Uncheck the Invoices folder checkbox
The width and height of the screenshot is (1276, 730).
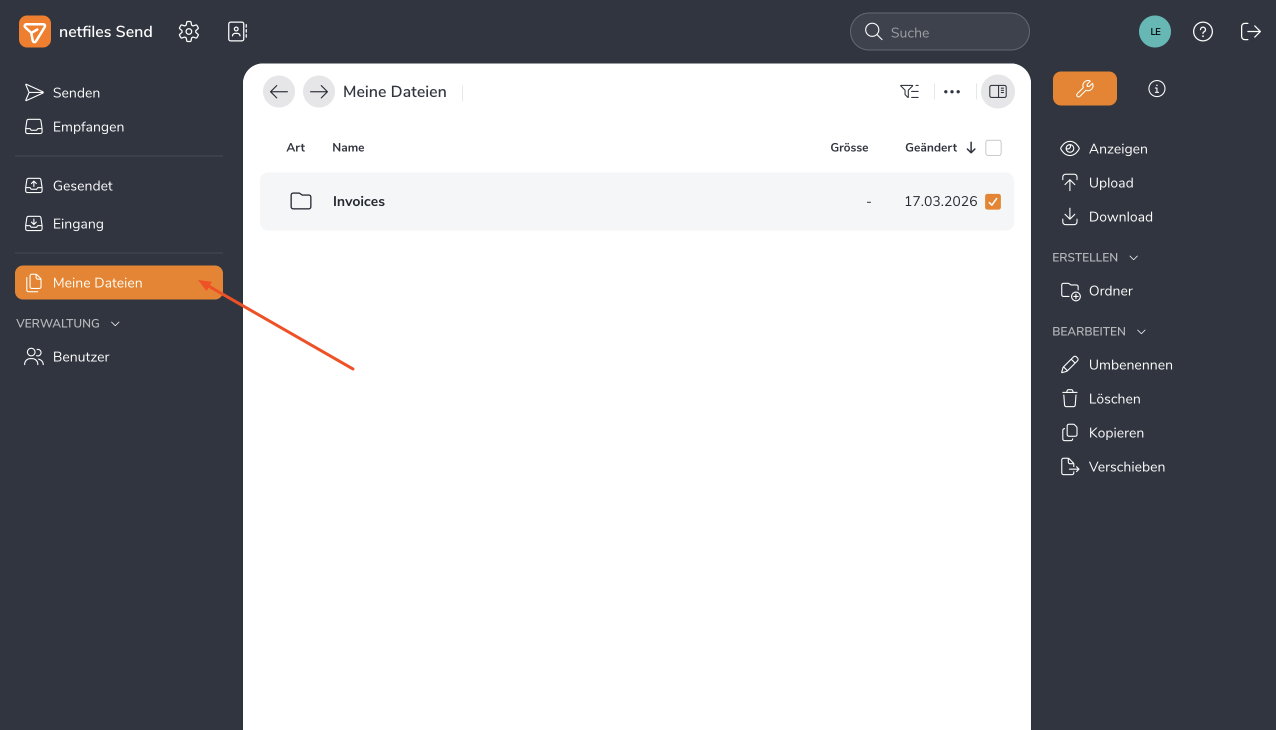click(x=993, y=202)
